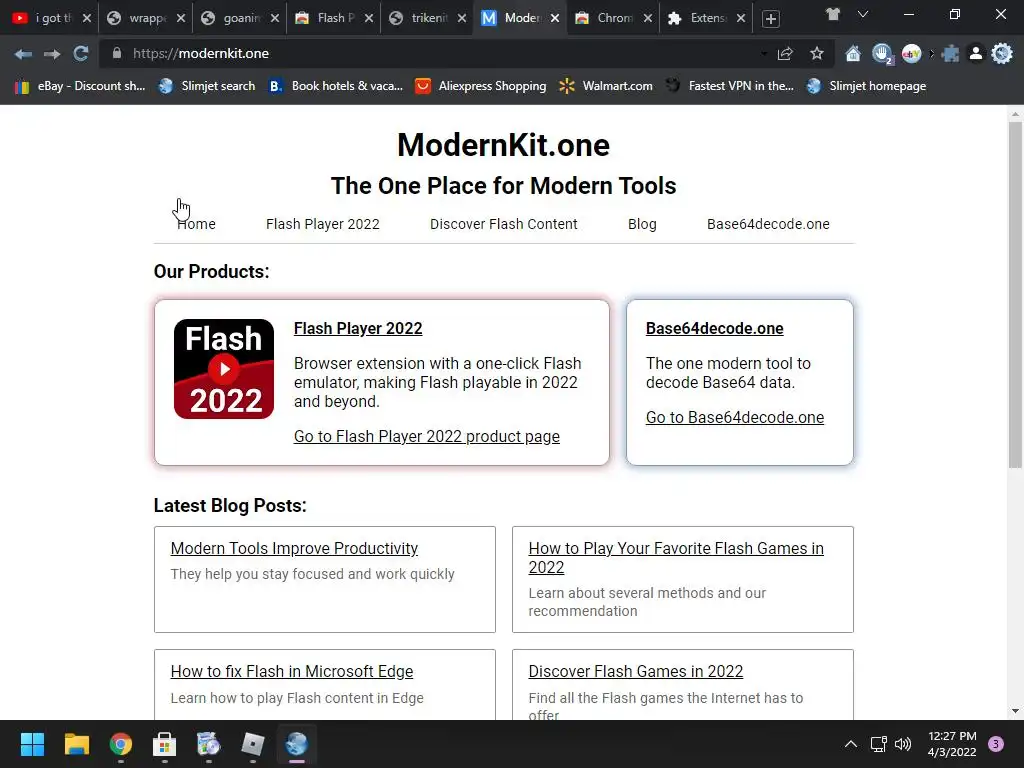Open the Windows Start menu
This screenshot has height=768, width=1024.
[32, 744]
